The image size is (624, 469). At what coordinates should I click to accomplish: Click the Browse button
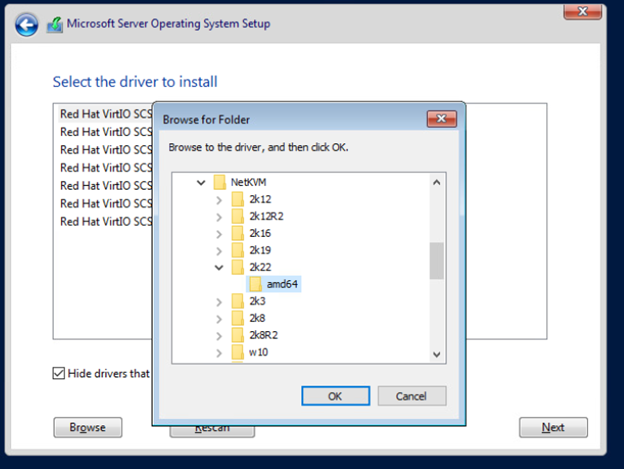click(88, 427)
